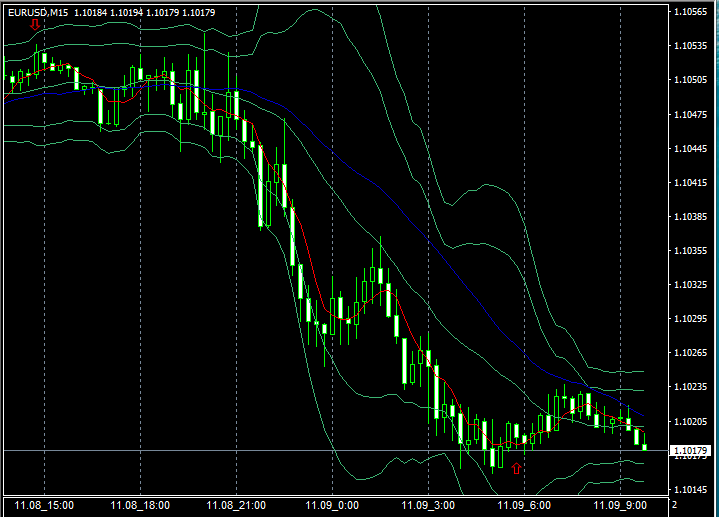
Task: Click the red down arrow signal marker
Action: point(35,24)
